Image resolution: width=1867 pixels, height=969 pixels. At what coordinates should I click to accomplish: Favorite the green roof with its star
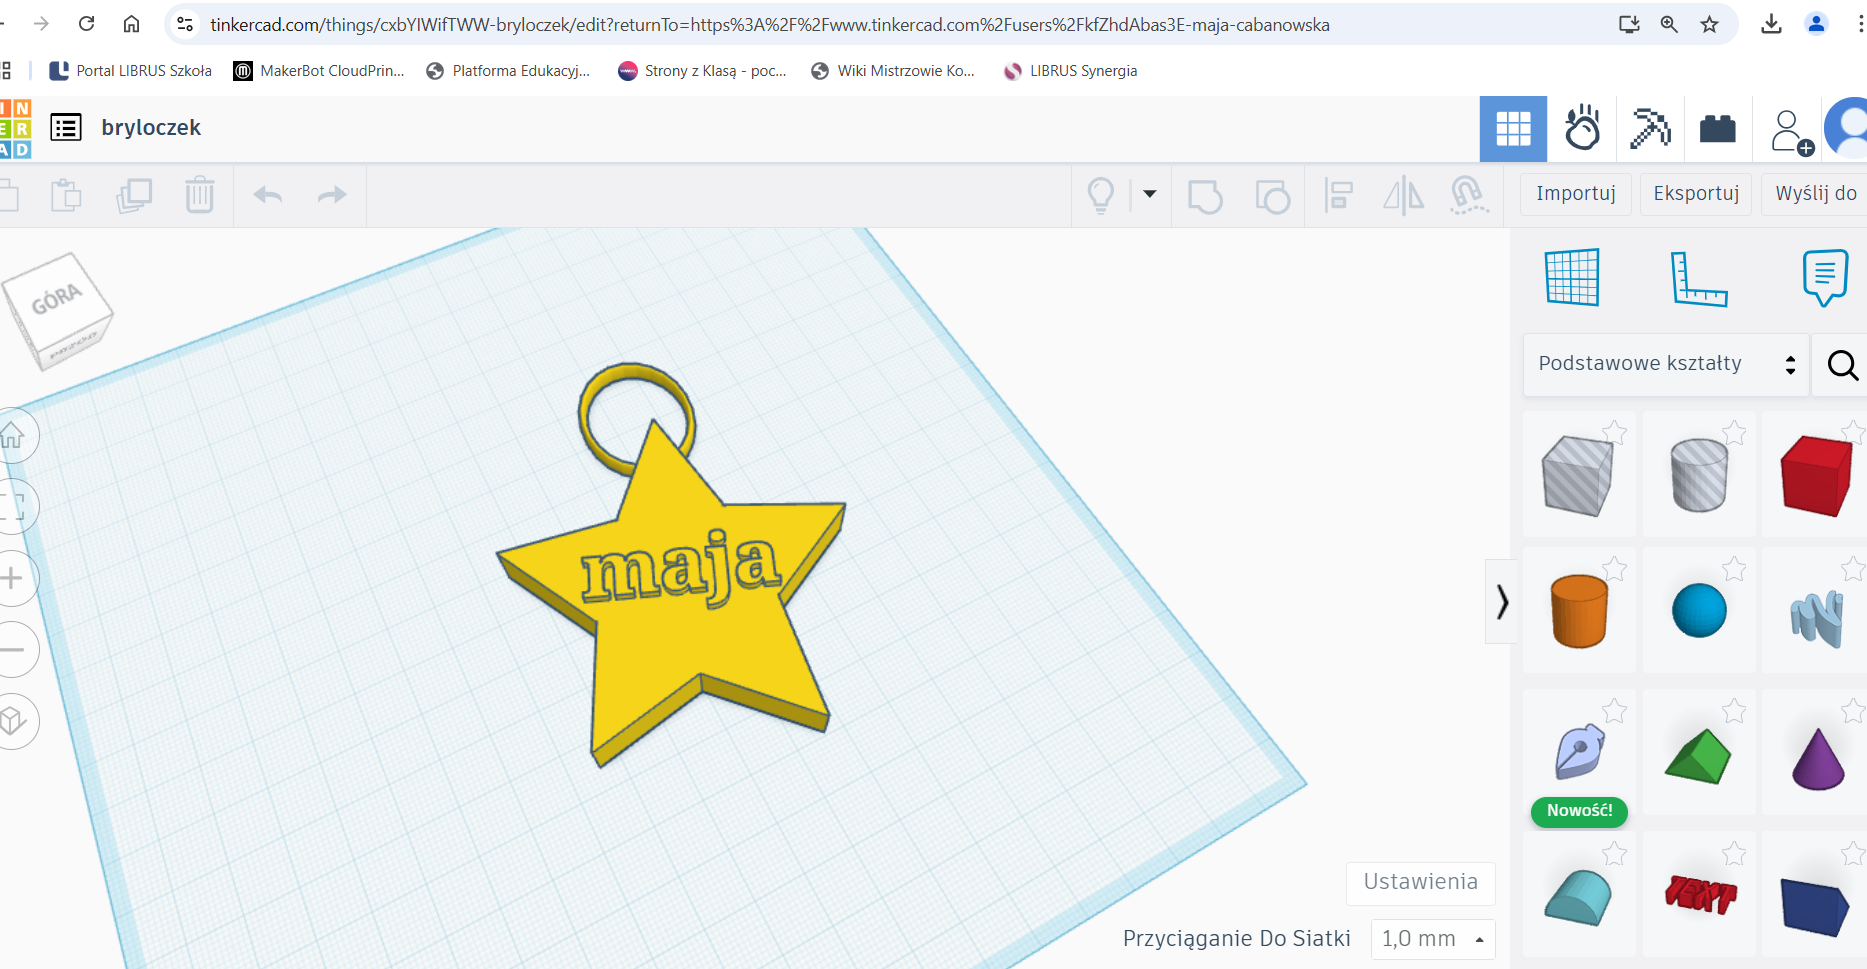click(x=1734, y=711)
